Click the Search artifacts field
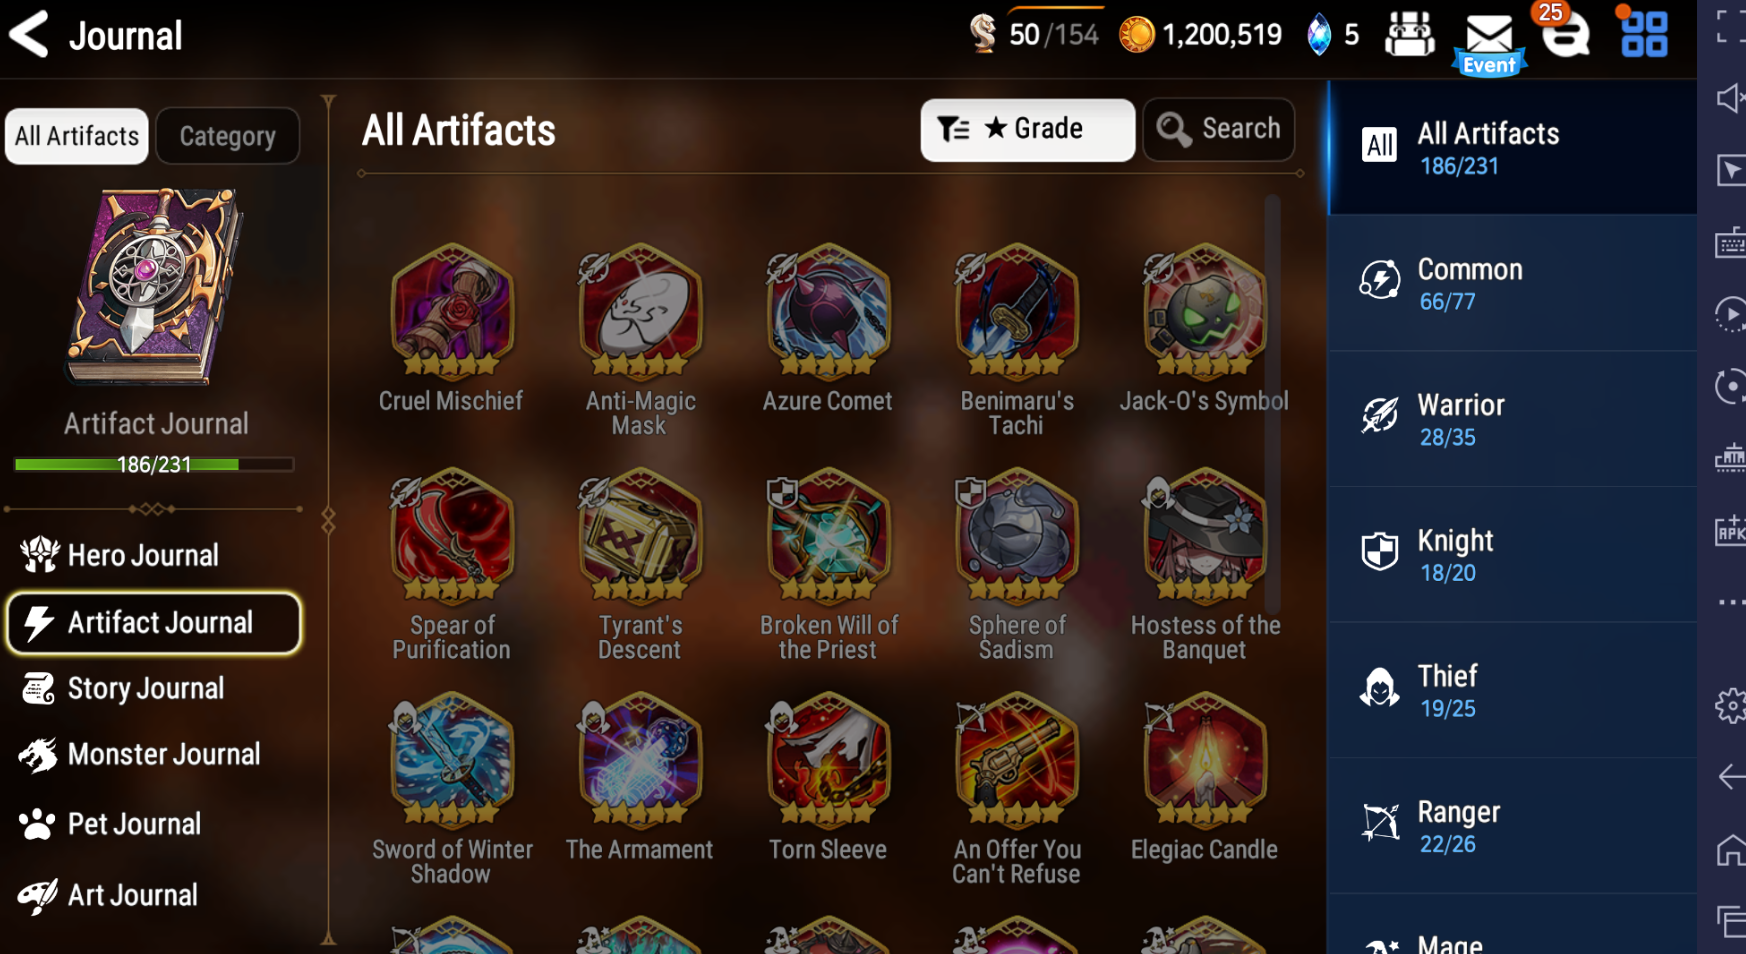1746x954 pixels. [1219, 129]
